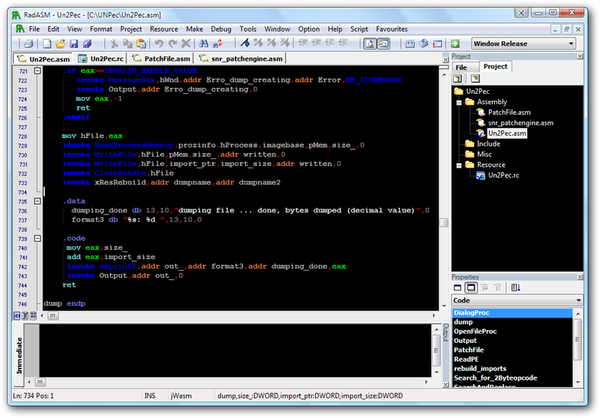
Task: Collapse the .data block at line 735
Action: 38,201
